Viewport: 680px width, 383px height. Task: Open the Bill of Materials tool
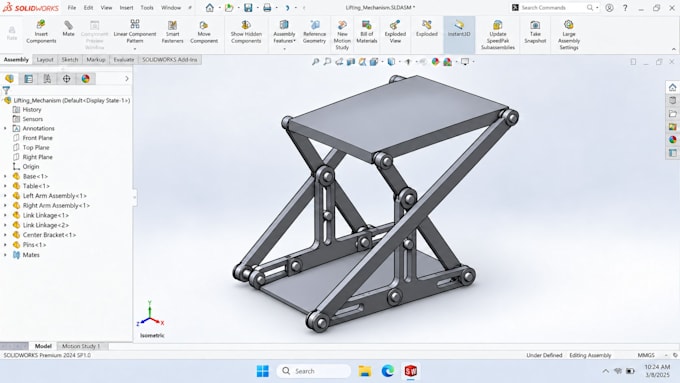pyautogui.click(x=366, y=32)
